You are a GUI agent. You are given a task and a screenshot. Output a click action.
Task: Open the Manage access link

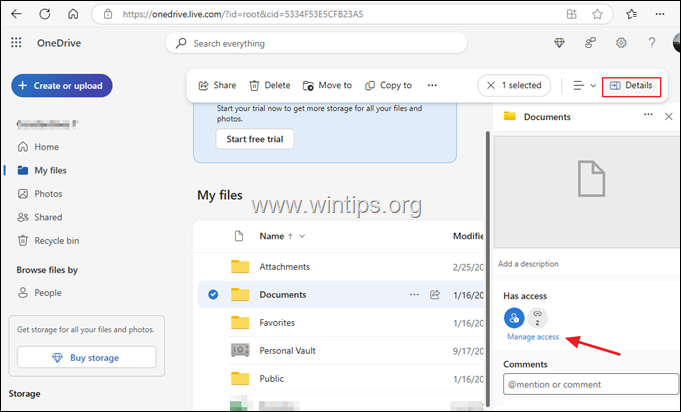(x=533, y=337)
